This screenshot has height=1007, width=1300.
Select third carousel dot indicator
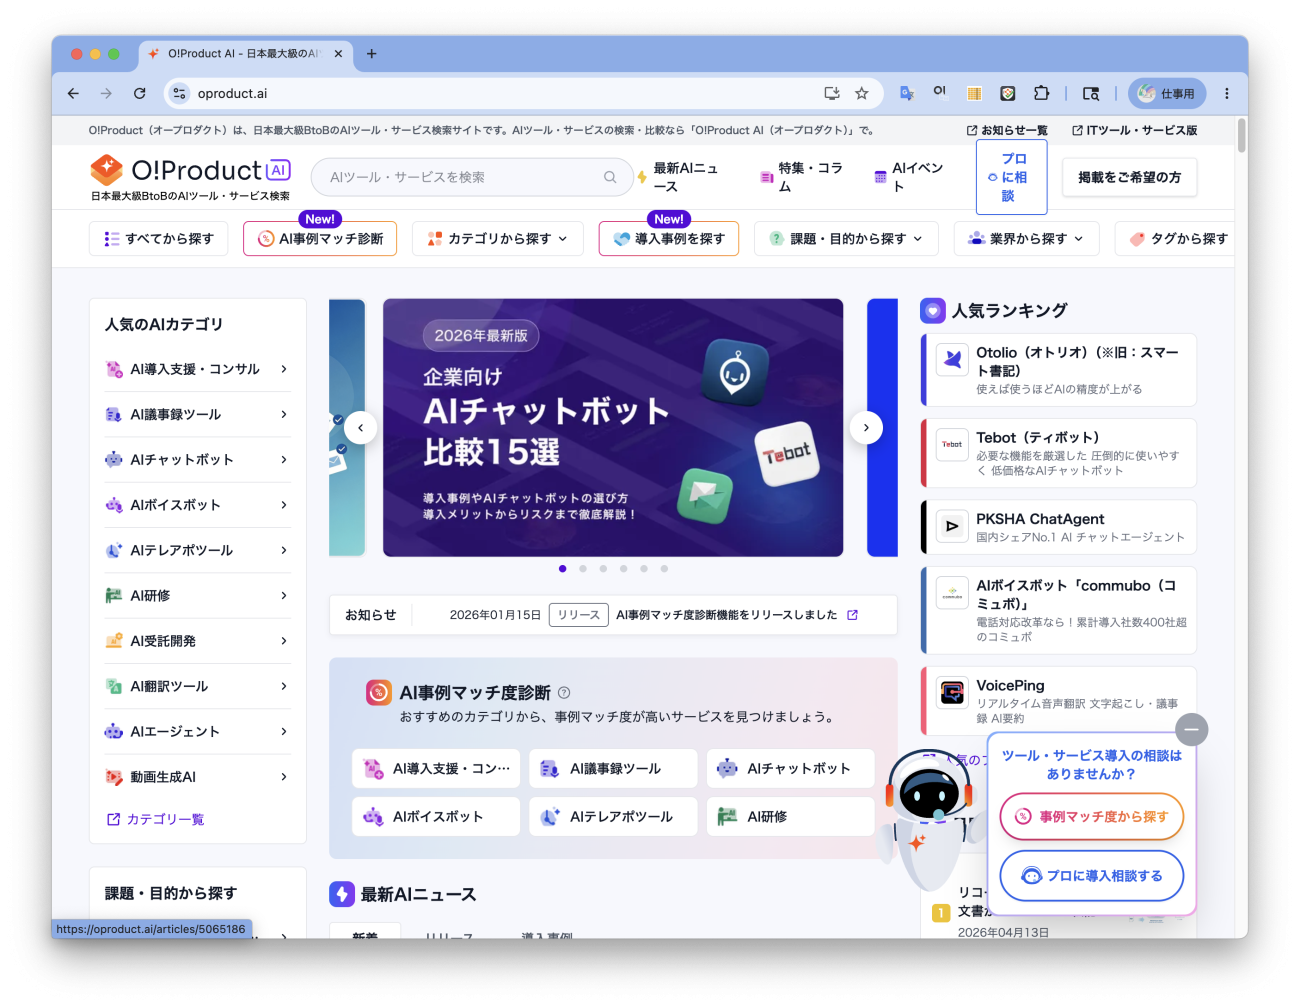coord(603,568)
